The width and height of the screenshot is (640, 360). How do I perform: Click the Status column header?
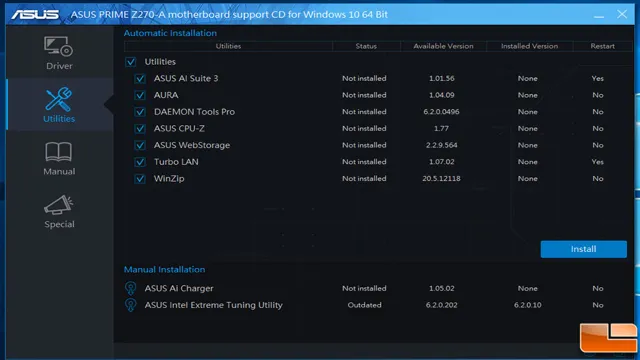[x=366, y=46]
